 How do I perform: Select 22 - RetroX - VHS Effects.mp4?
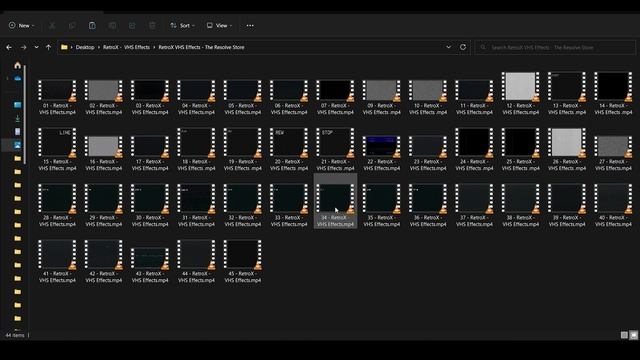[382, 153]
